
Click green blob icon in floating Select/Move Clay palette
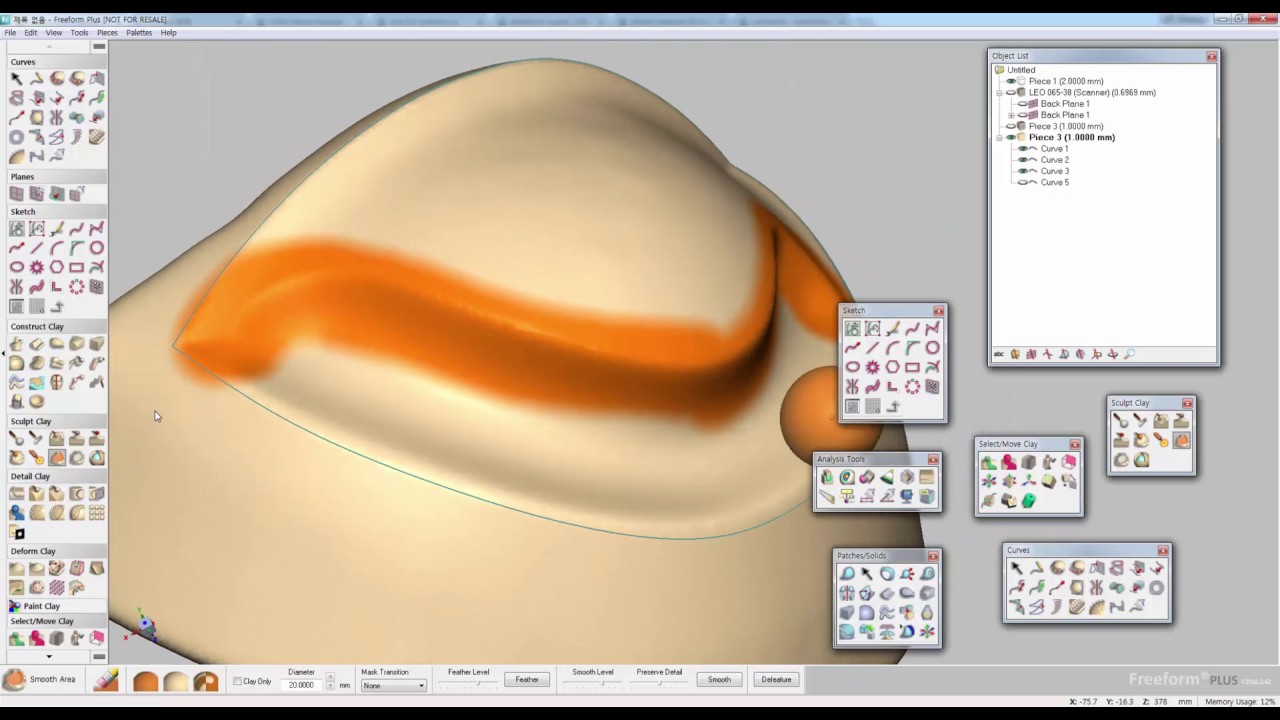pos(1029,500)
